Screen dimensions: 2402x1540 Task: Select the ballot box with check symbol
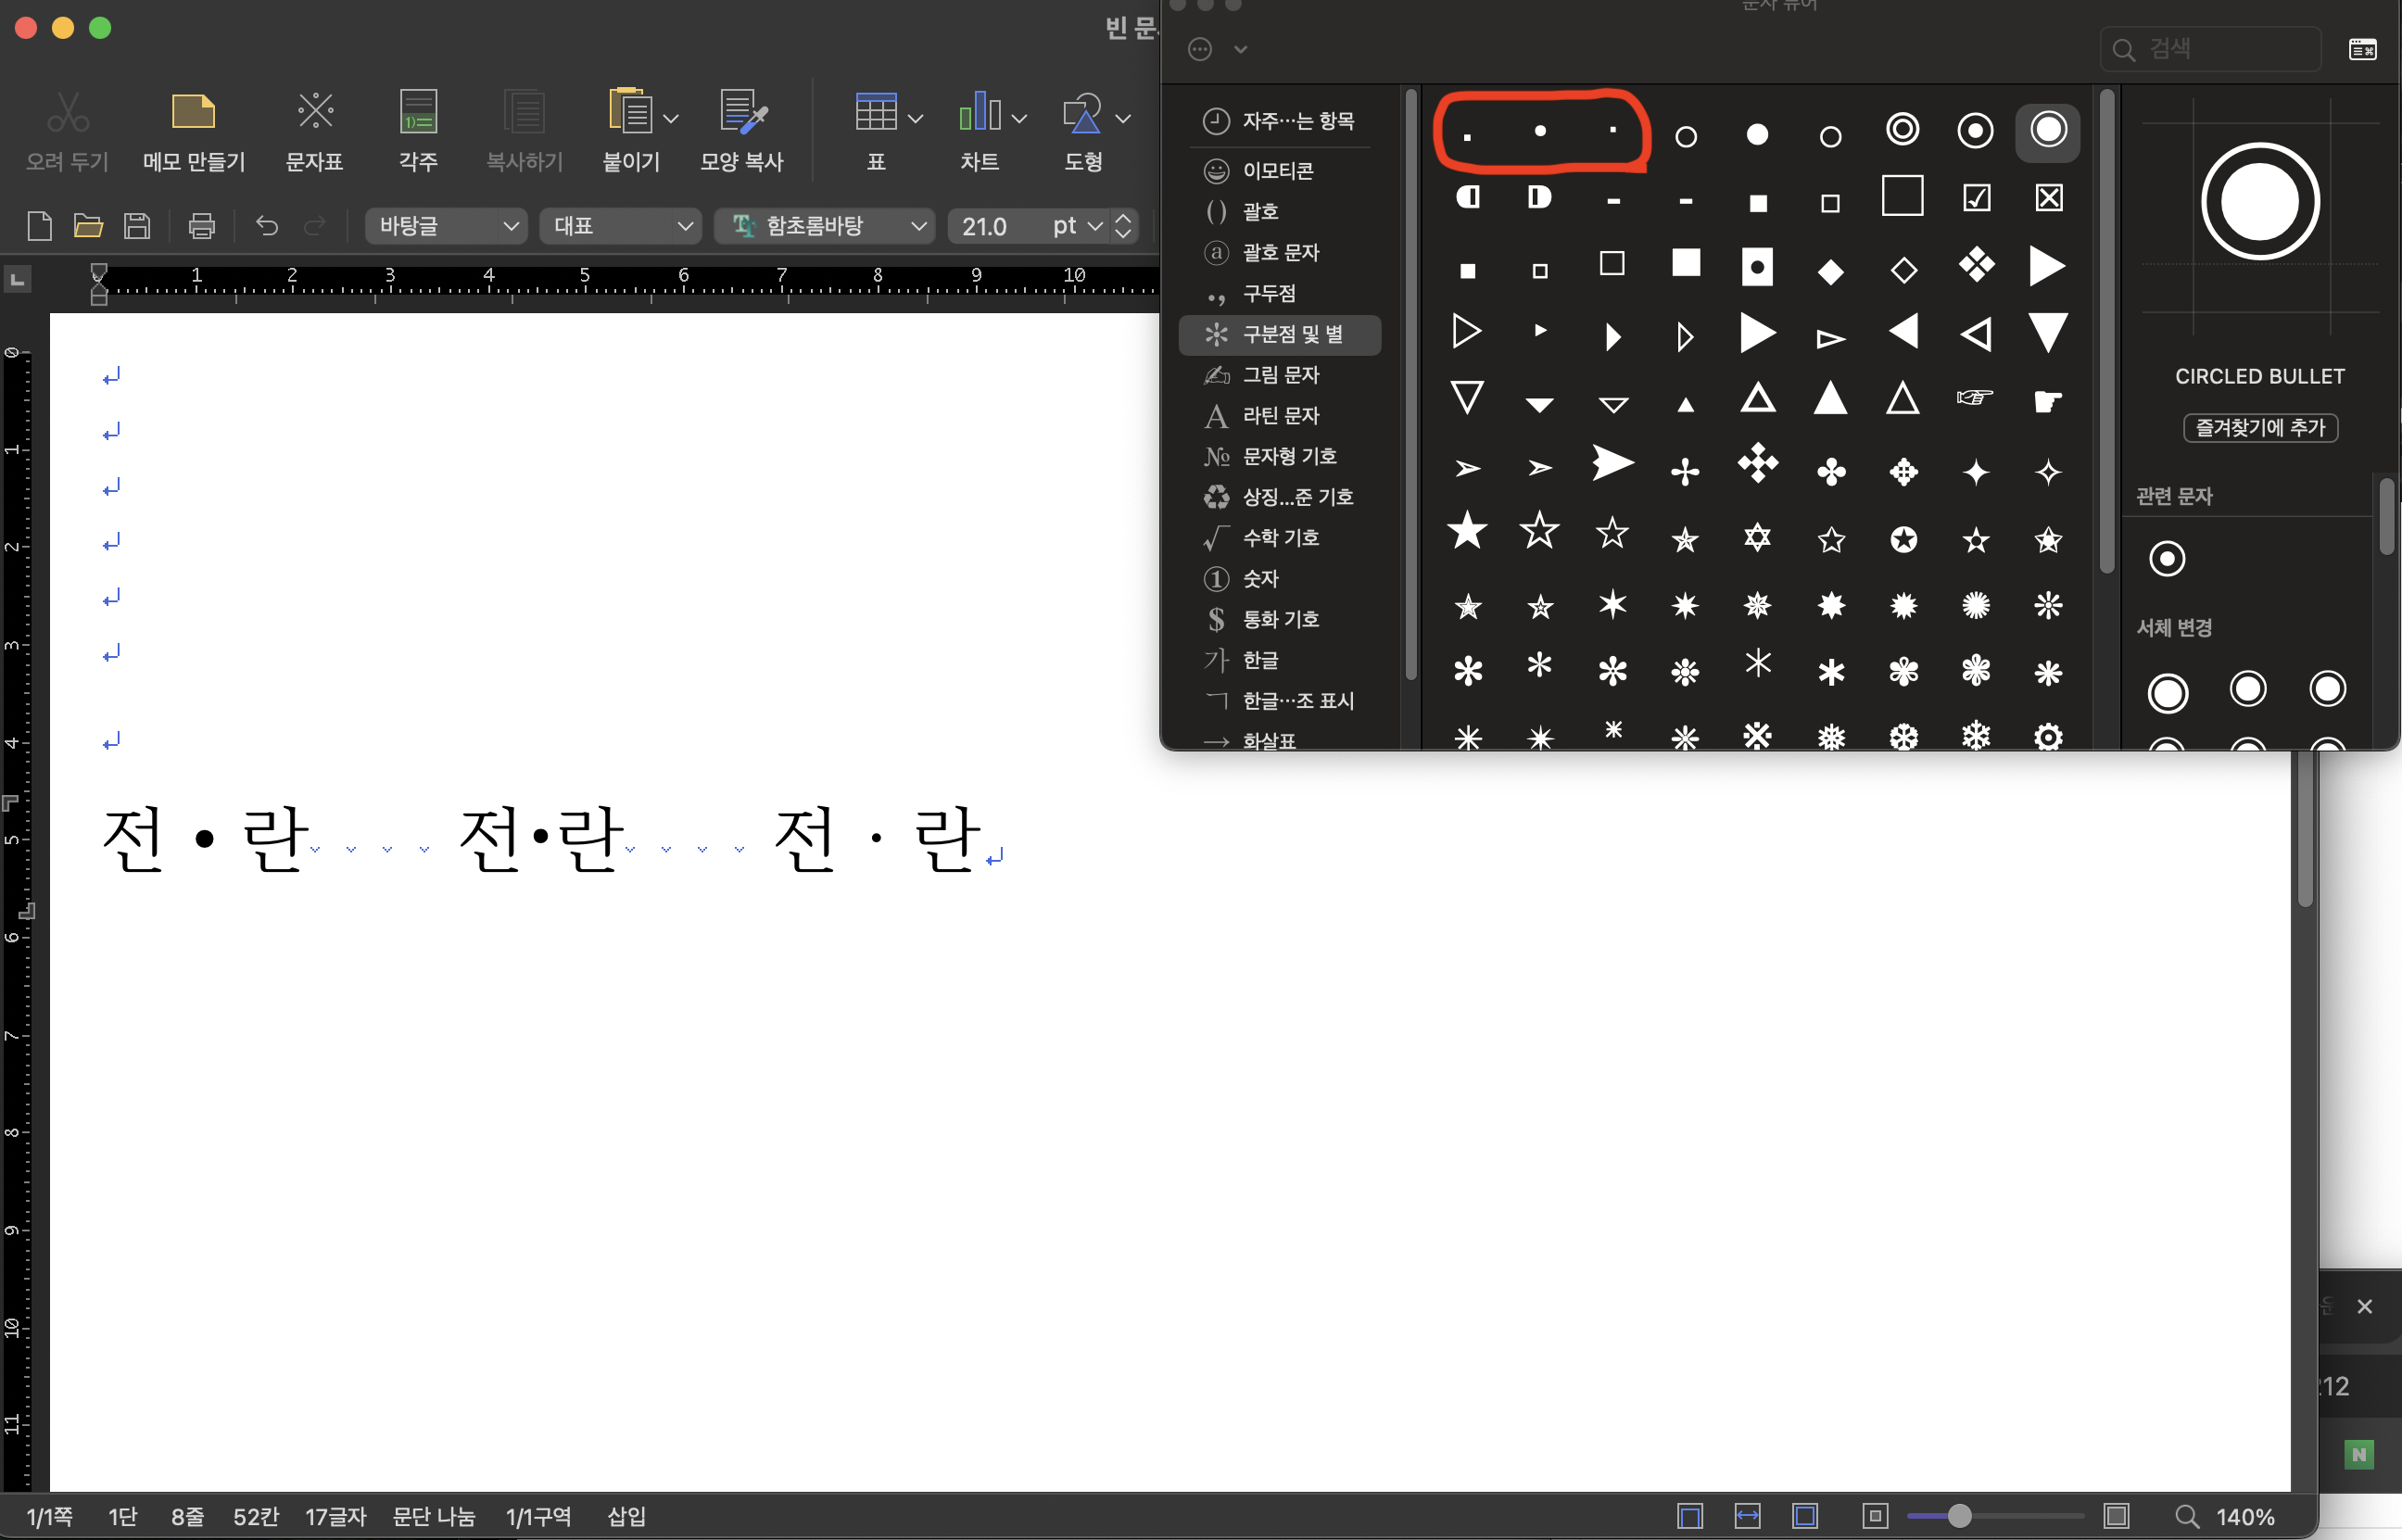pos(1976,198)
